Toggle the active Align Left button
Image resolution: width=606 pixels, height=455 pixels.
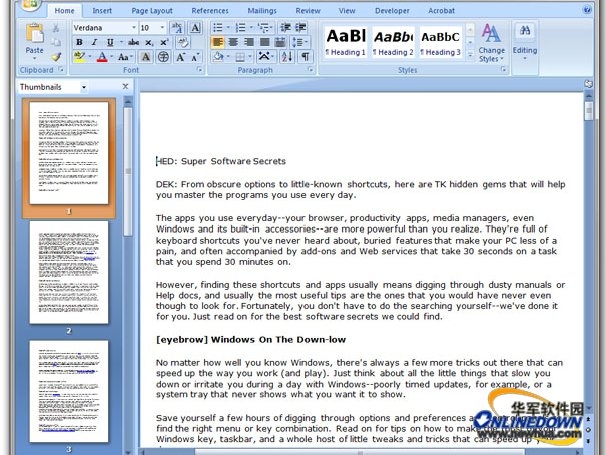pos(218,42)
